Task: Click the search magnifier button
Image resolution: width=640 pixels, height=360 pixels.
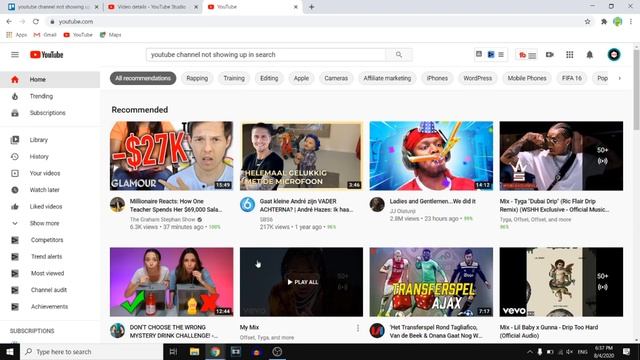Action: pos(399,55)
